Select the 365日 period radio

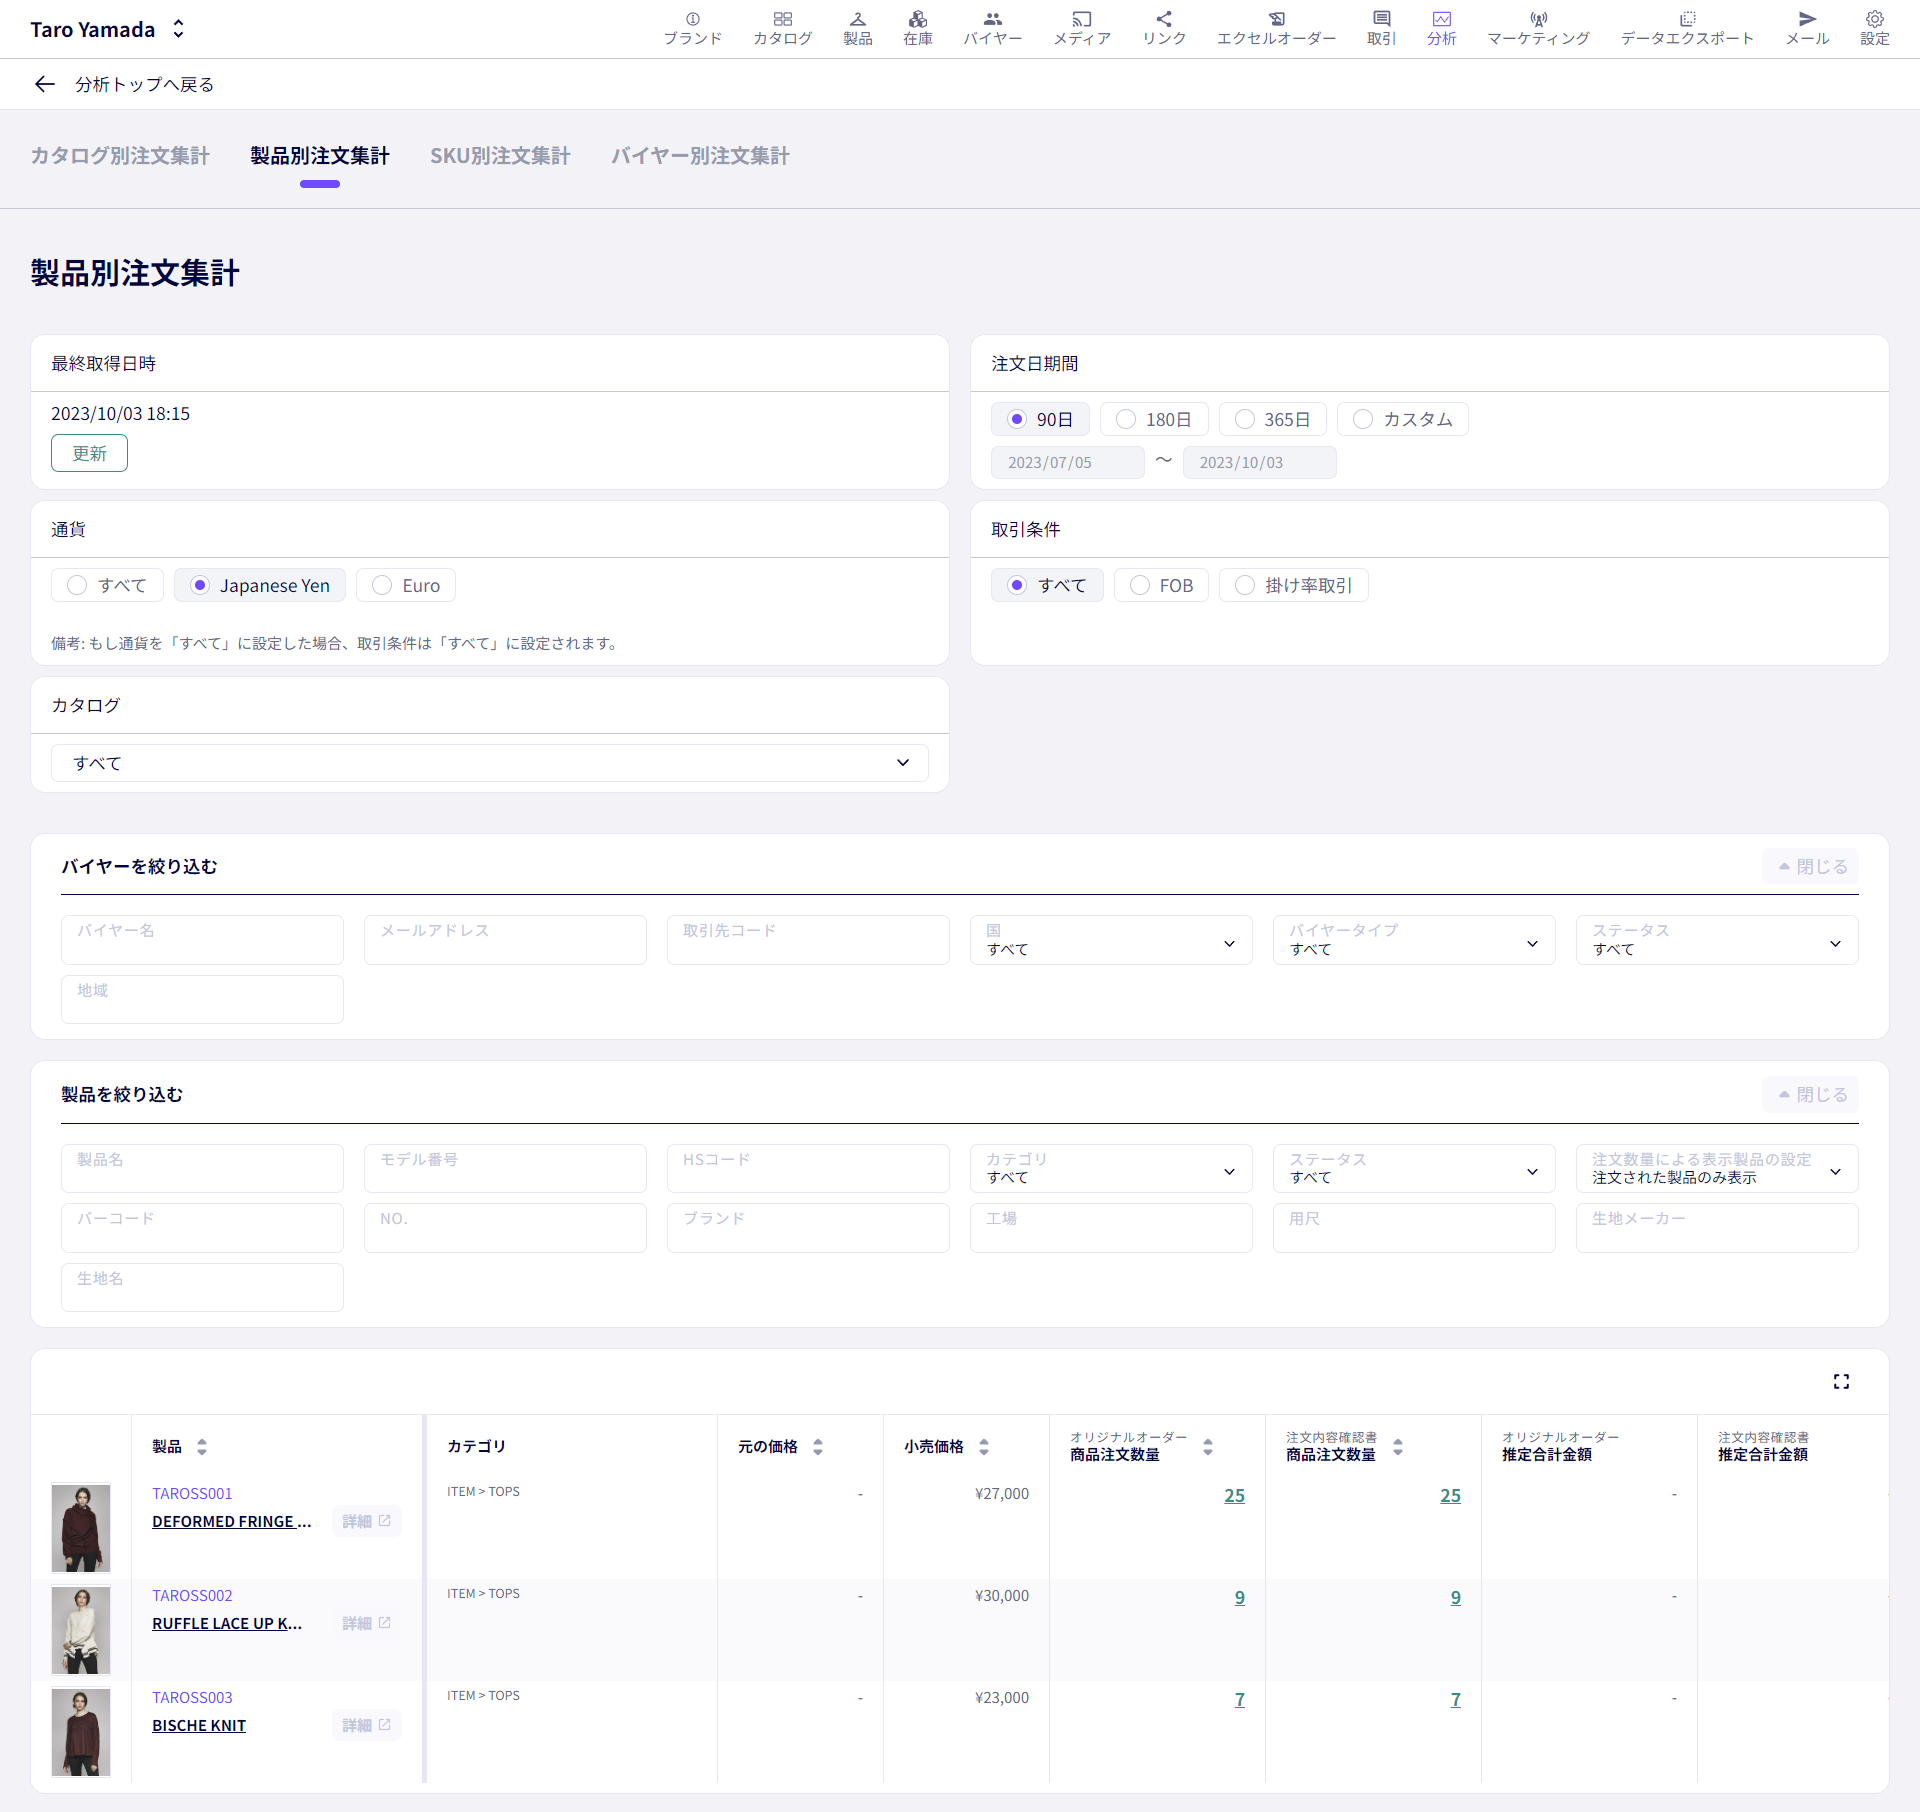coord(1272,419)
